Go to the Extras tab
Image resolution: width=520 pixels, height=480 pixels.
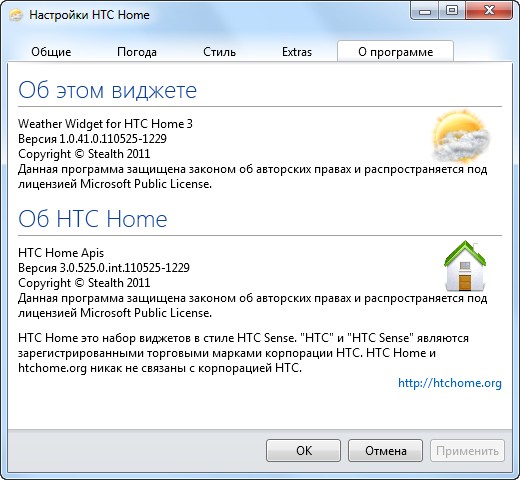(x=297, y=52)
